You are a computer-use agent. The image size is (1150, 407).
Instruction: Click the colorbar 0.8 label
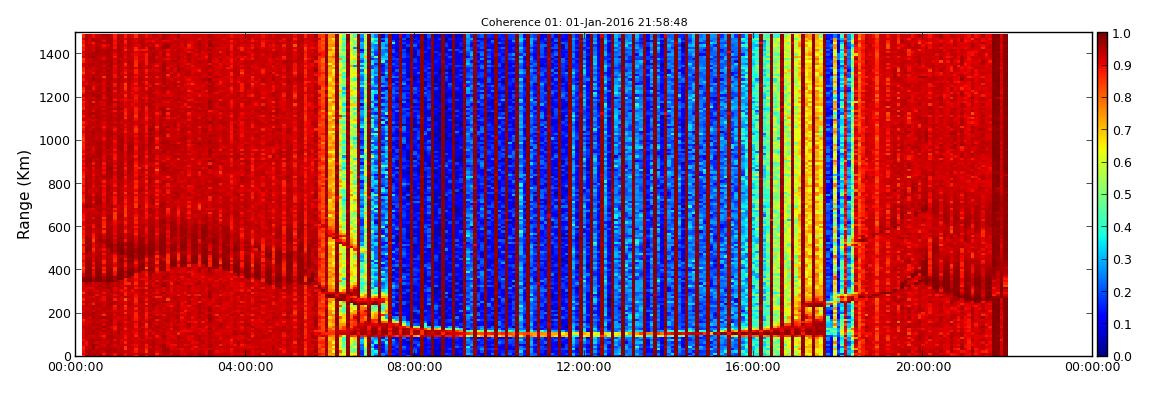pos(1122,98)
